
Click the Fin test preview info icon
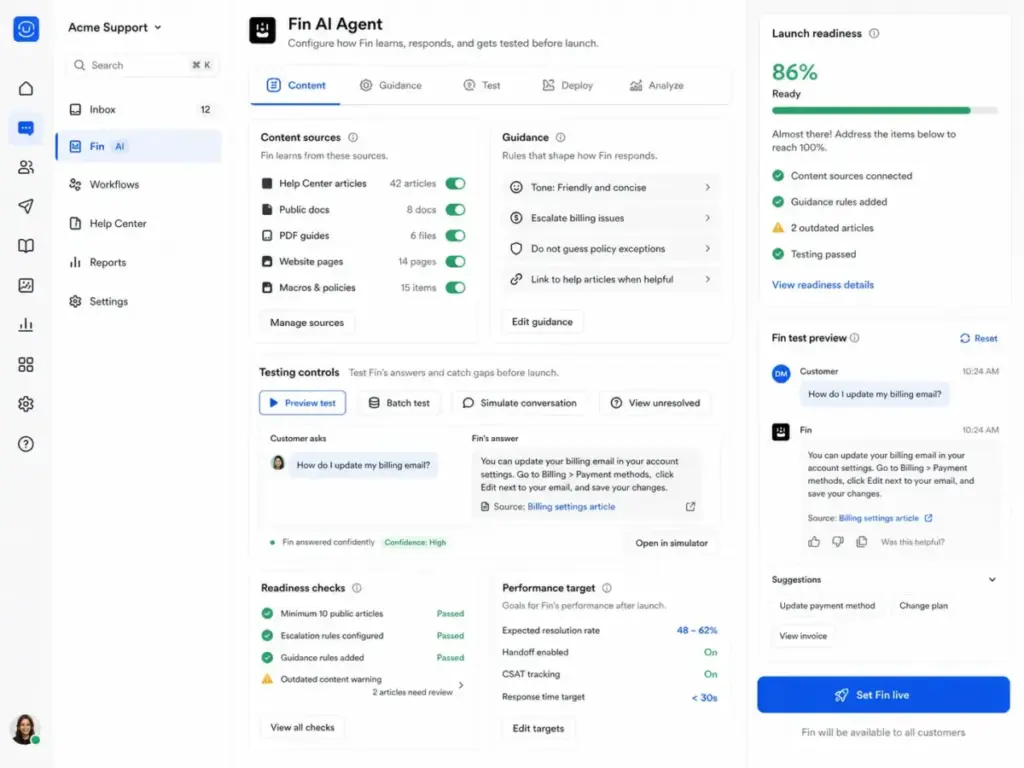tap(854, 338)
